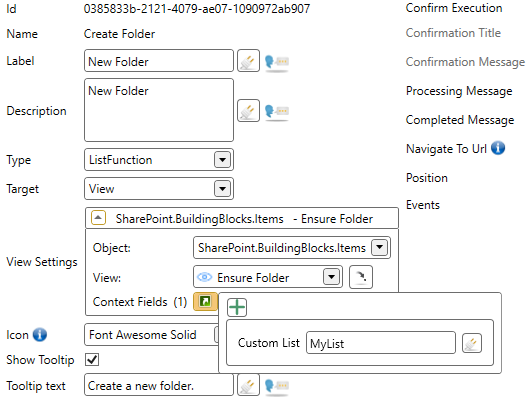Open the Font Awesome Solid icon dropdown
The width and height of the screenshot is (526, 398).
216,335
